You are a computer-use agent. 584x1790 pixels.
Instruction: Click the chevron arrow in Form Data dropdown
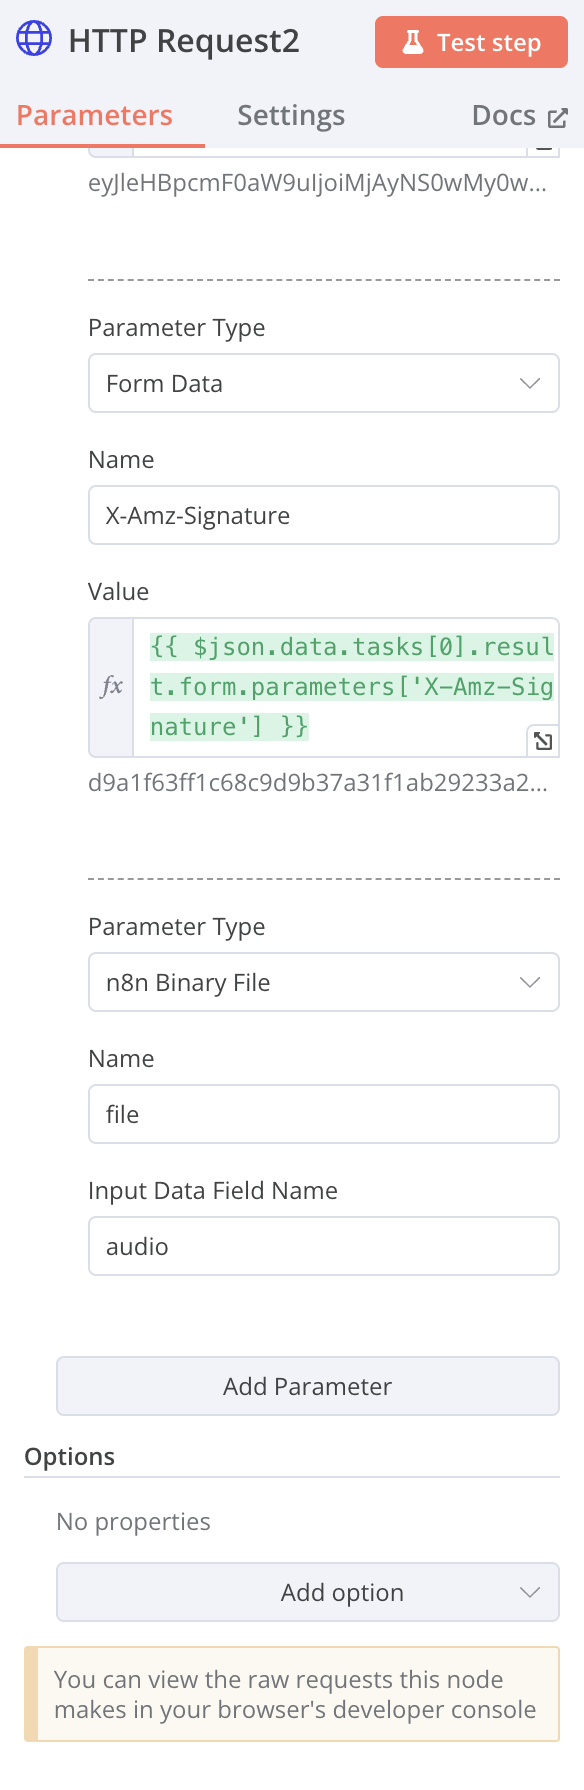click(530, 383)
